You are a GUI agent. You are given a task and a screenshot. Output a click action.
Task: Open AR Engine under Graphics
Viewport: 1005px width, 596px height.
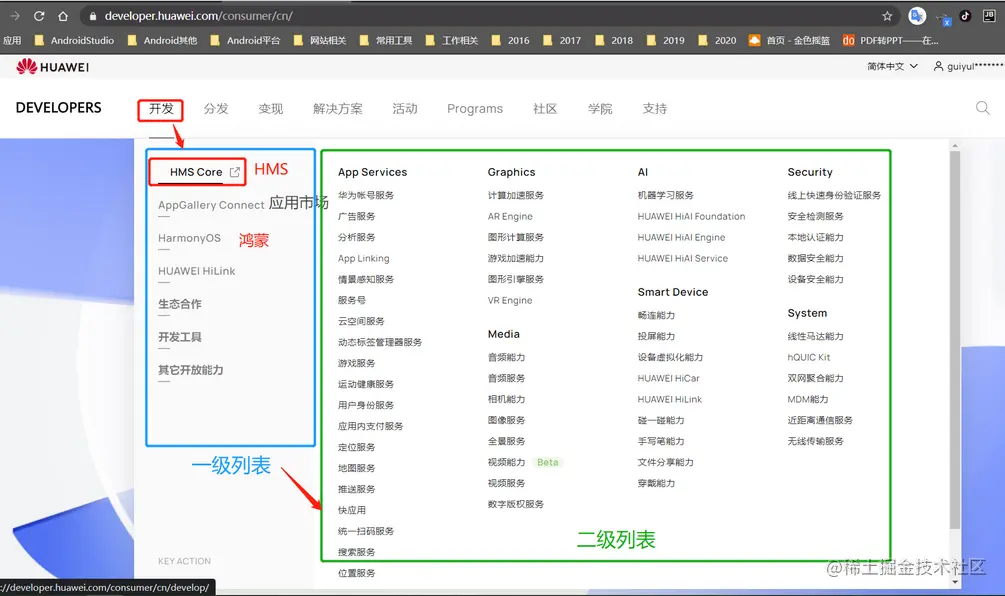510,217
